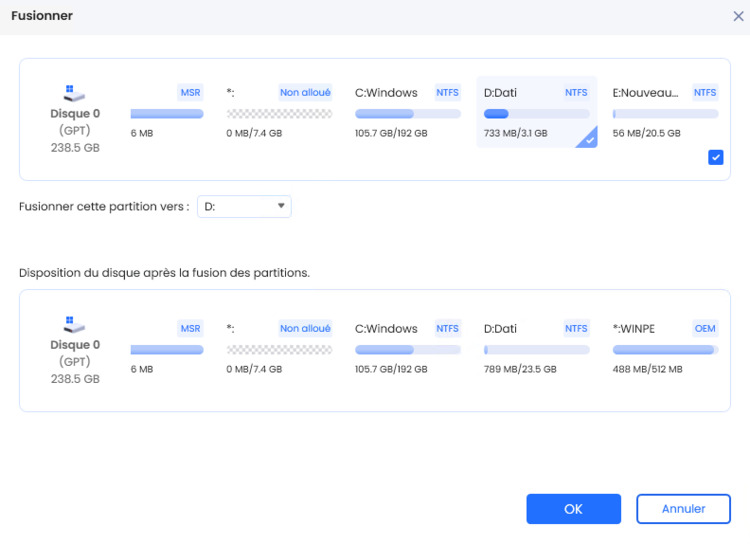Viewport: 750px width, 544px height.
Task: Click the '56 MB/20.5 GB' size text
Action: (x=646, y=133)
